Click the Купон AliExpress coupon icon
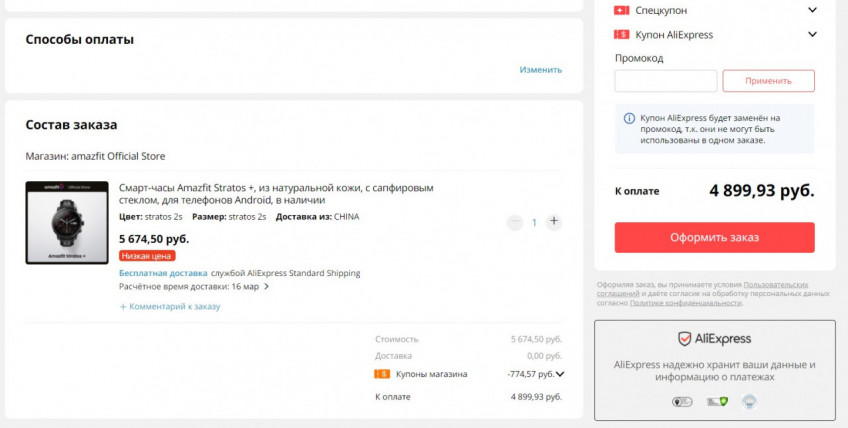The height and width of the screenshot is (428, 848). point(621,34)
